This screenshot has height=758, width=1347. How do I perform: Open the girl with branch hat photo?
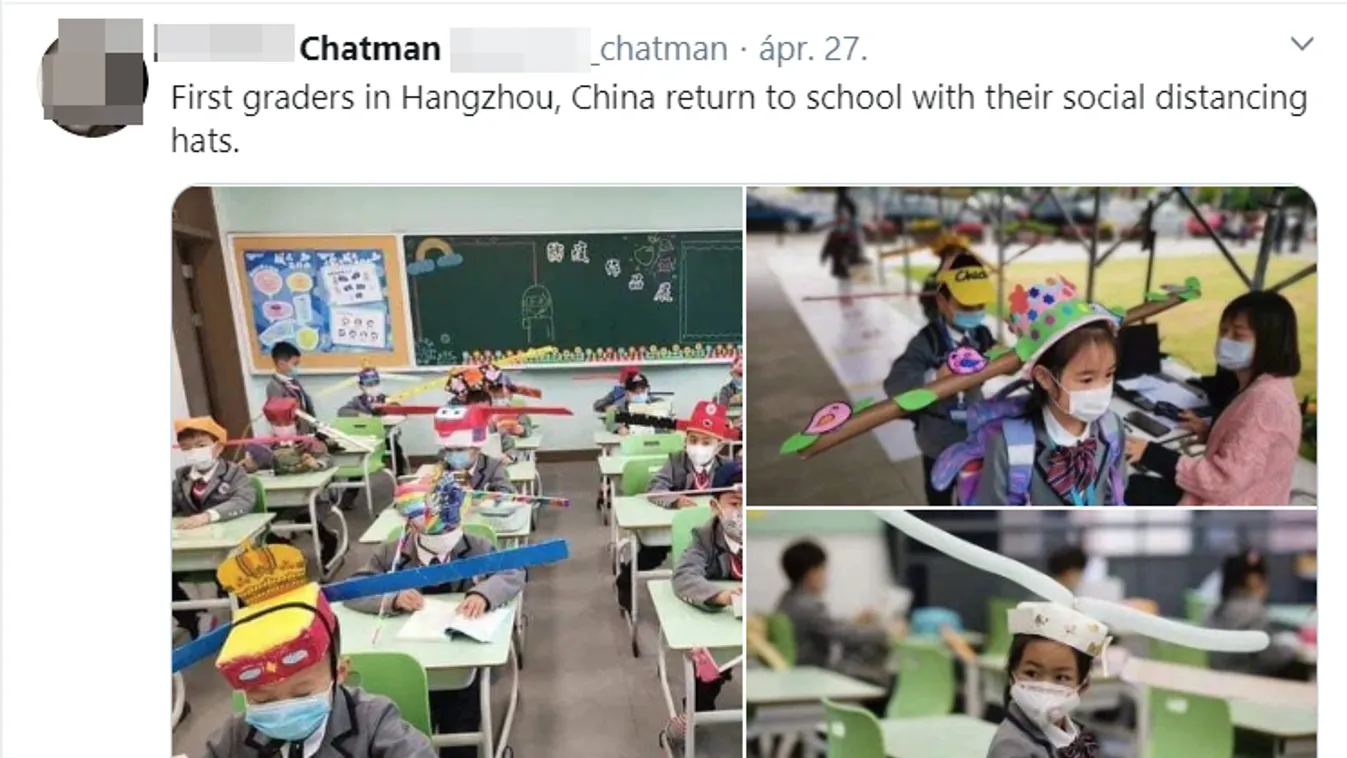tap(1031, 346)
